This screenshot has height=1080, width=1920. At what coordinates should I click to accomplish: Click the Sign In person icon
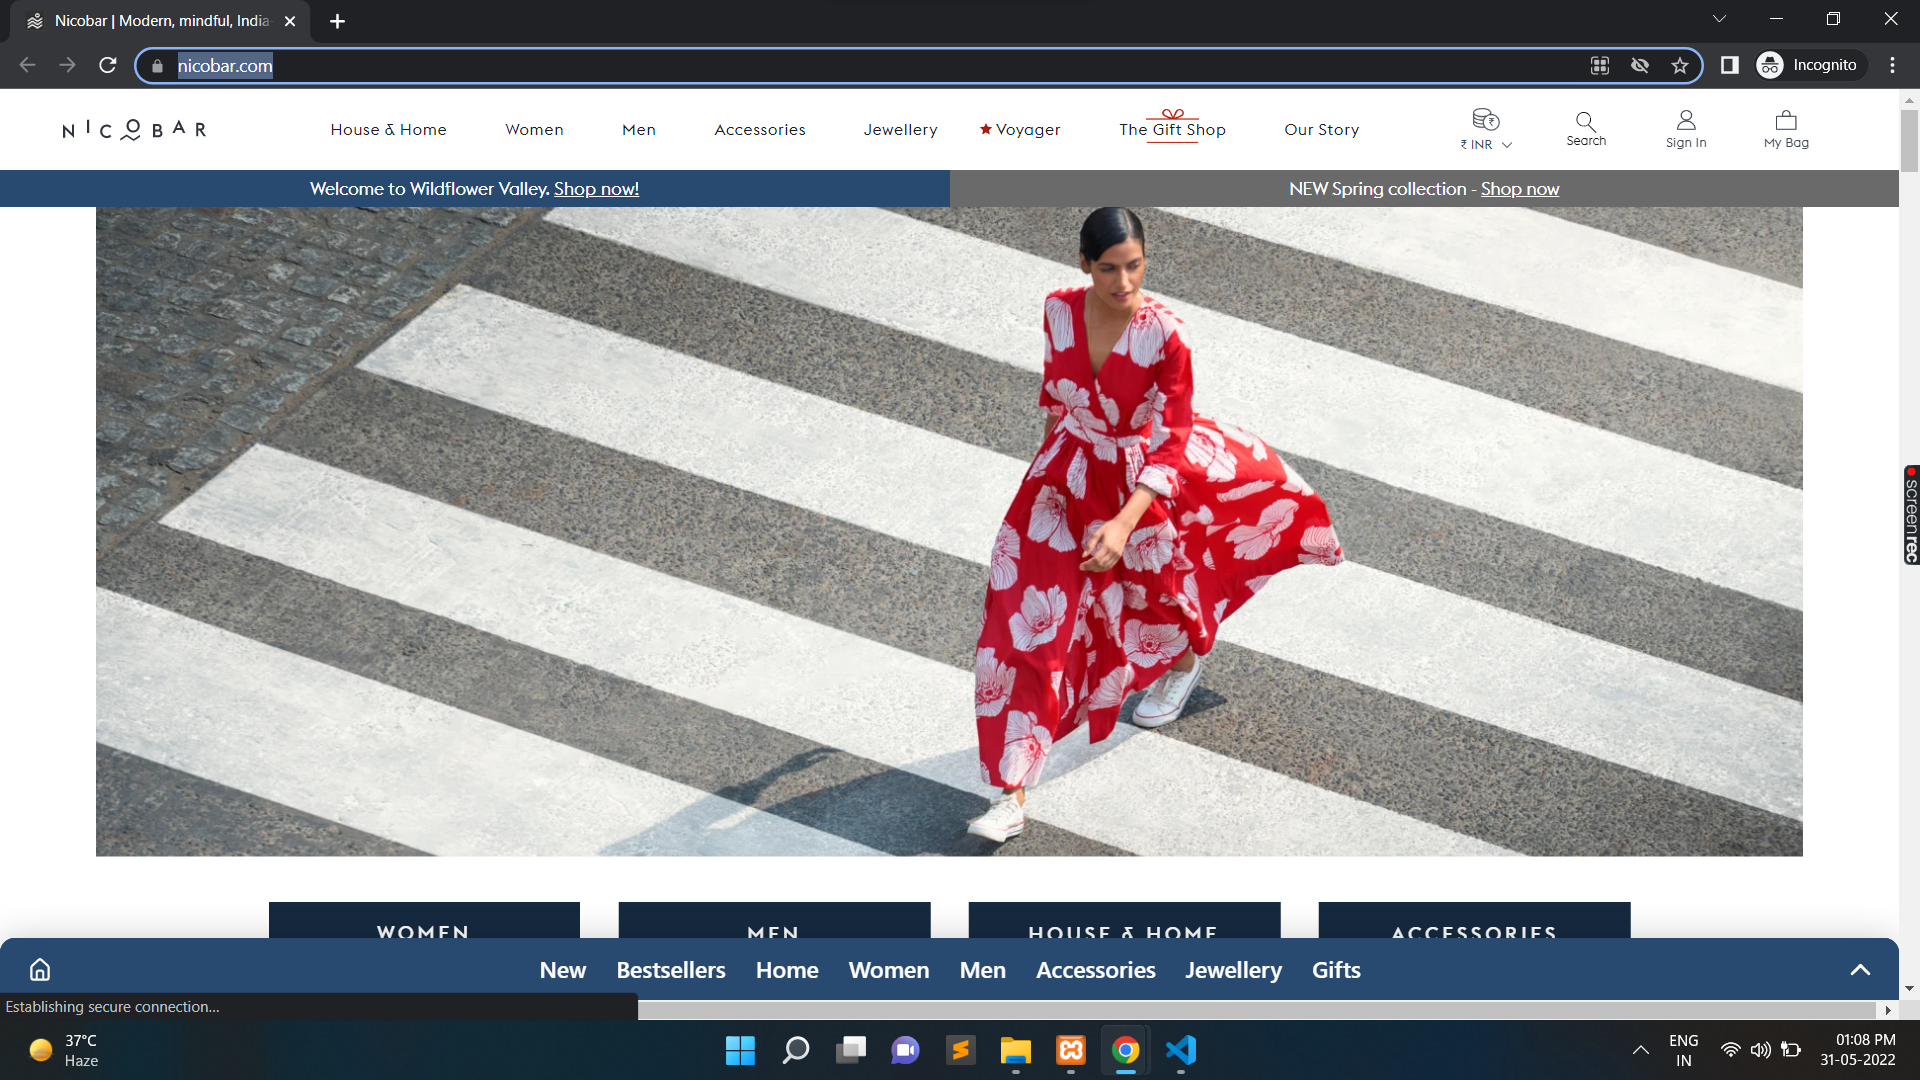1686,120
